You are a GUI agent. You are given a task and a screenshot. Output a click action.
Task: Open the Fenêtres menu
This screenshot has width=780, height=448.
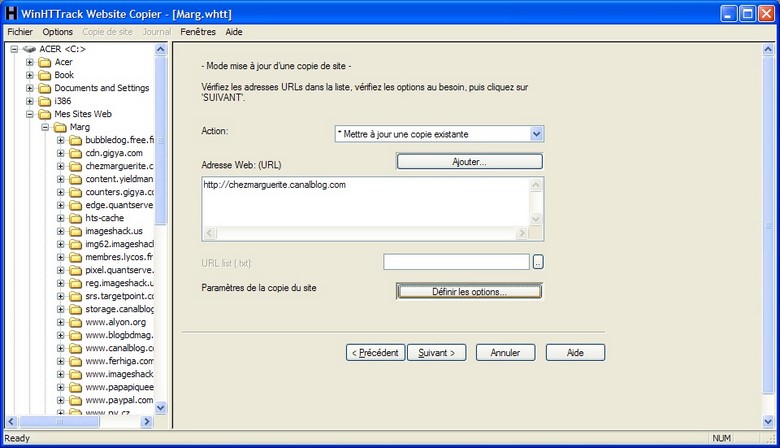(198, 32)
